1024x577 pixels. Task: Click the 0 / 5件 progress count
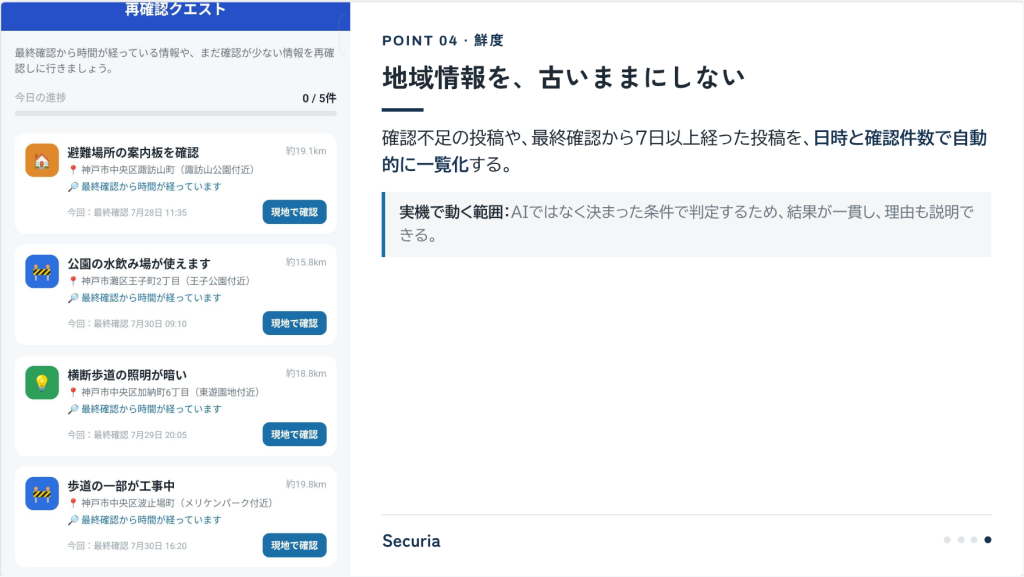tap(319, 98)
